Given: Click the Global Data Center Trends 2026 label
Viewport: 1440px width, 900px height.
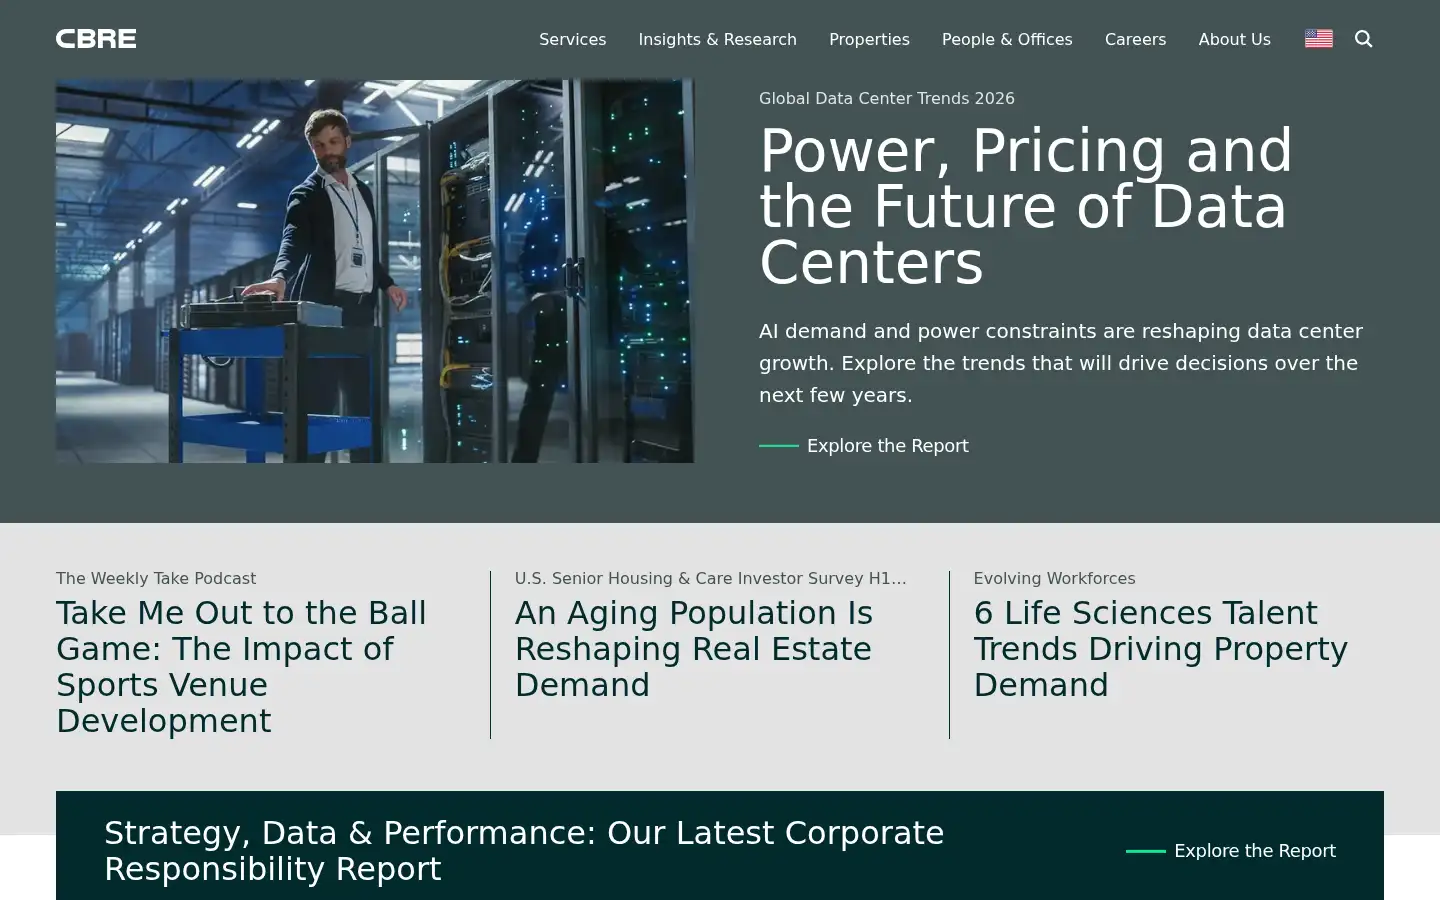Looking at the screenshot, I should point(887,98).
